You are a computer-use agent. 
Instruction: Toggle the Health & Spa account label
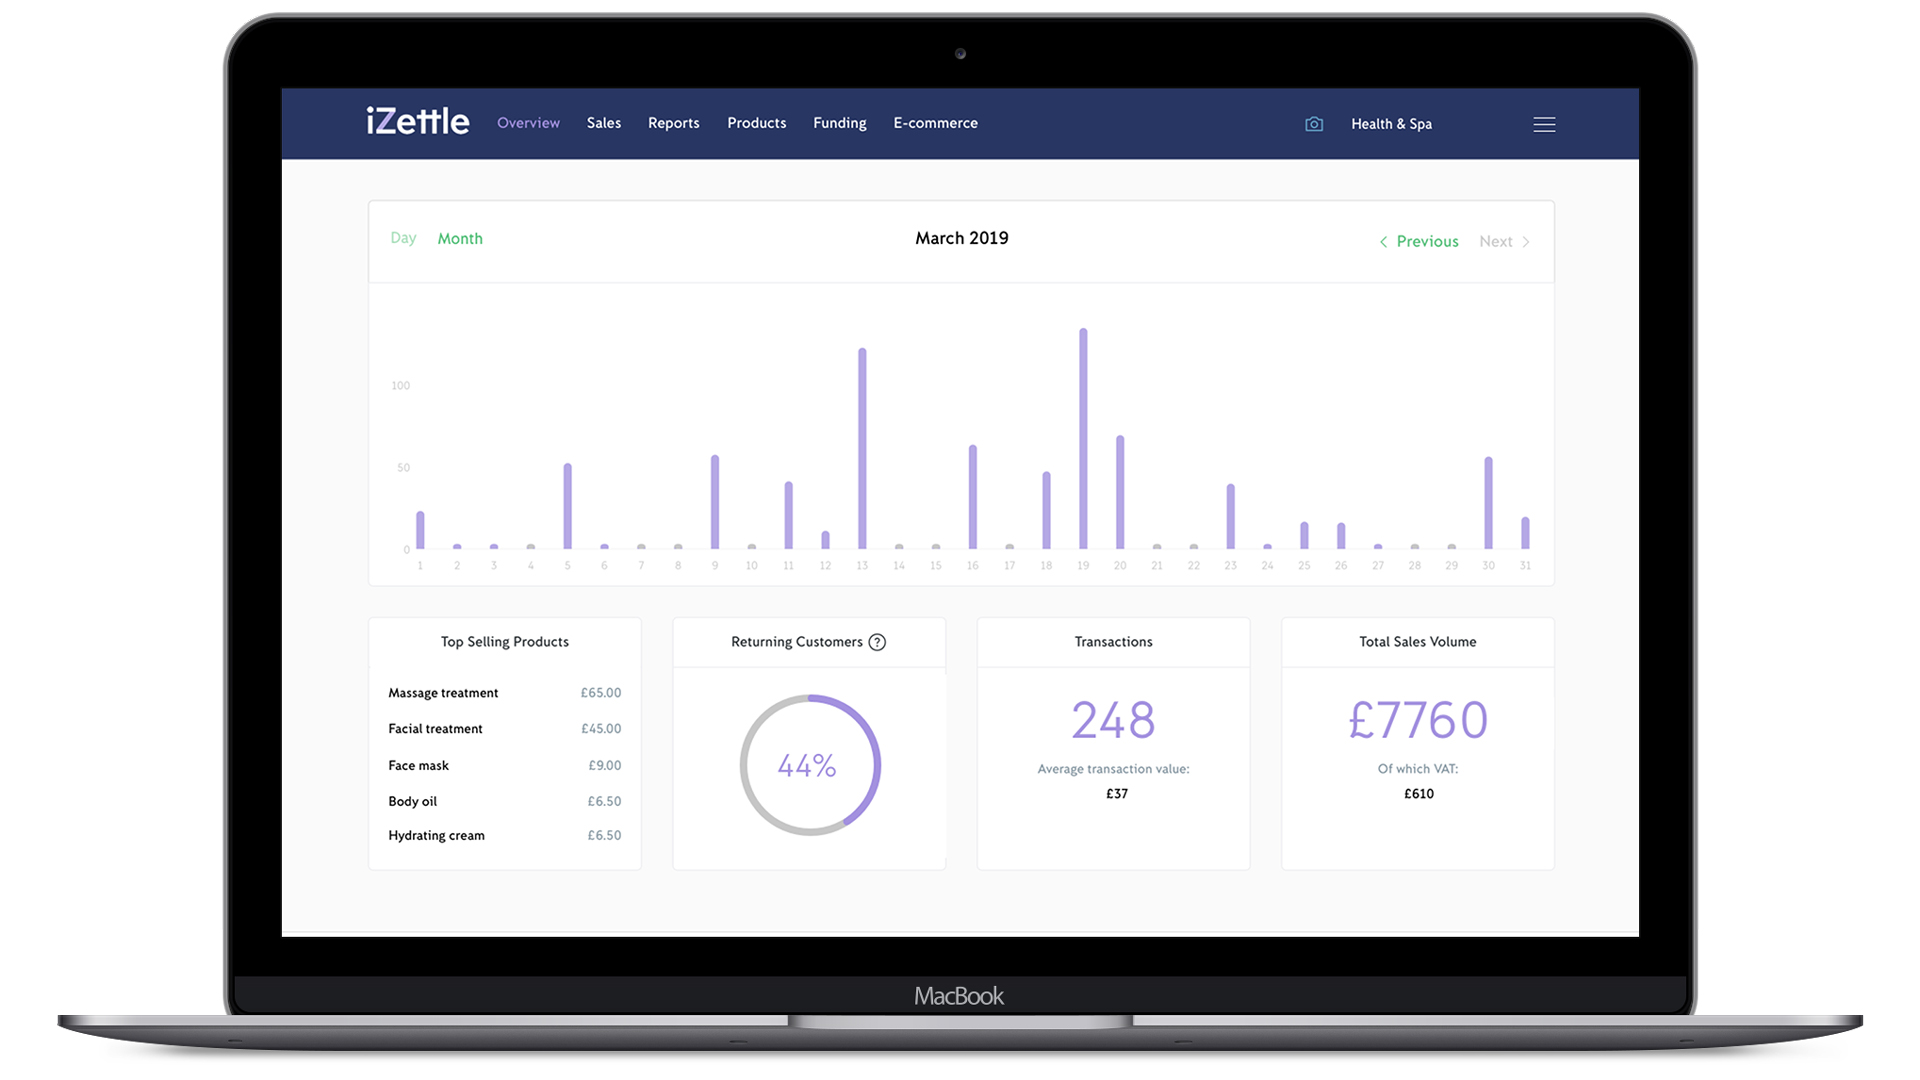(1391, 123)
